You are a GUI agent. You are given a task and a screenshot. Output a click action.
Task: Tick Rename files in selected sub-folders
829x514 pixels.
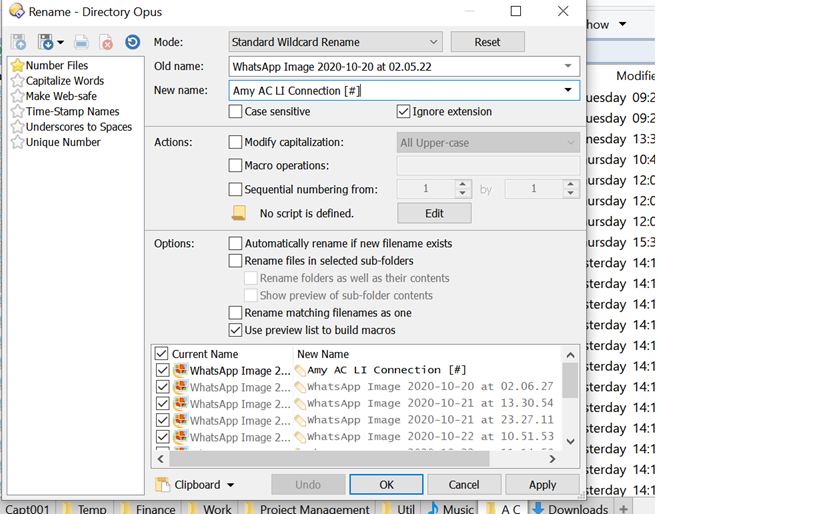pyautogui.click(x=235, y=261)
